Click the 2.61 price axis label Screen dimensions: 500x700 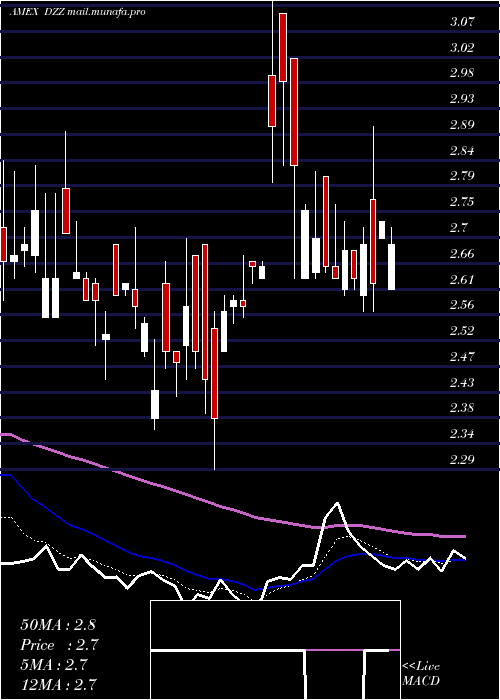tap(462, 279)
